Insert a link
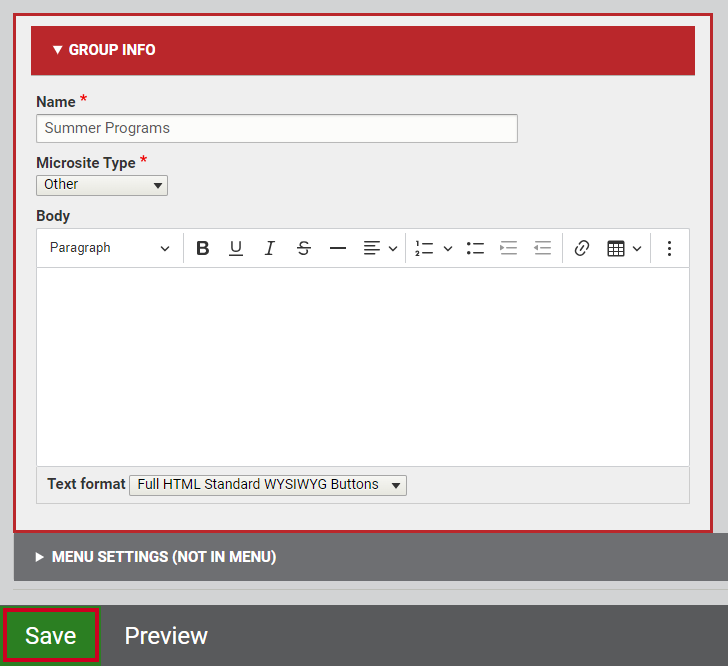 pyautogui.click(x=582, y=248)
